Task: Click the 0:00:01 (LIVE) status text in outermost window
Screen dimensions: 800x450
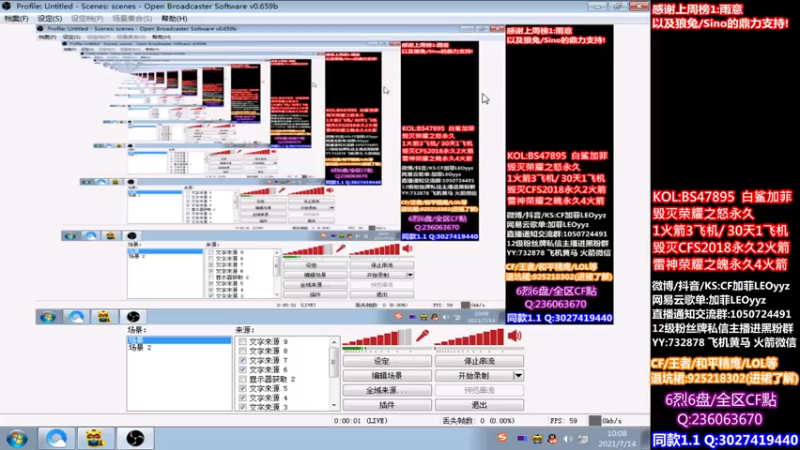Action: [x=360, y=421]
